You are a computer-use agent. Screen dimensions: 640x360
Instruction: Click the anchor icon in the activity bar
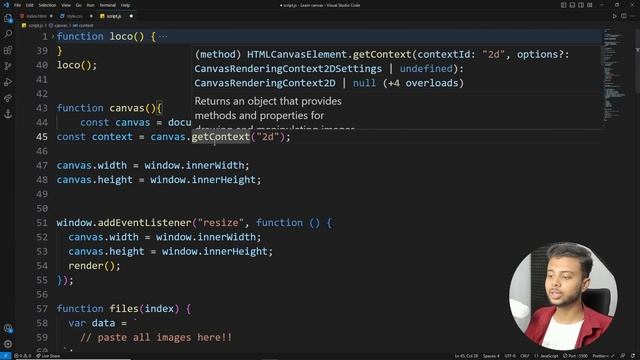click(x=8, y=114)
